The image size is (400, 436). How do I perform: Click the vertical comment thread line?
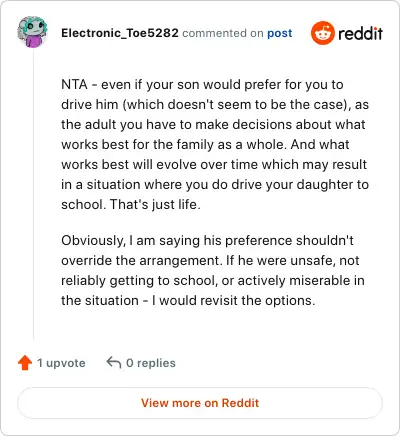(x=33, y=195)
